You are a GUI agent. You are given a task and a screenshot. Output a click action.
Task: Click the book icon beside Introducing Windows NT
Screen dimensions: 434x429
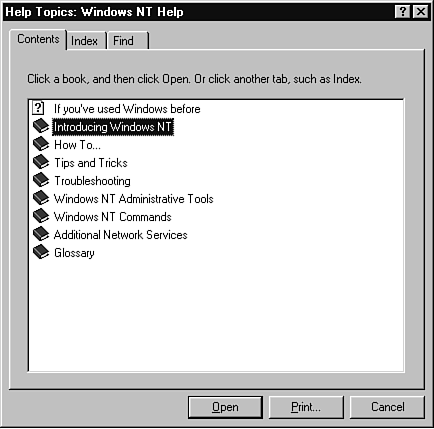pyautogui.click(x=41, y=126)
